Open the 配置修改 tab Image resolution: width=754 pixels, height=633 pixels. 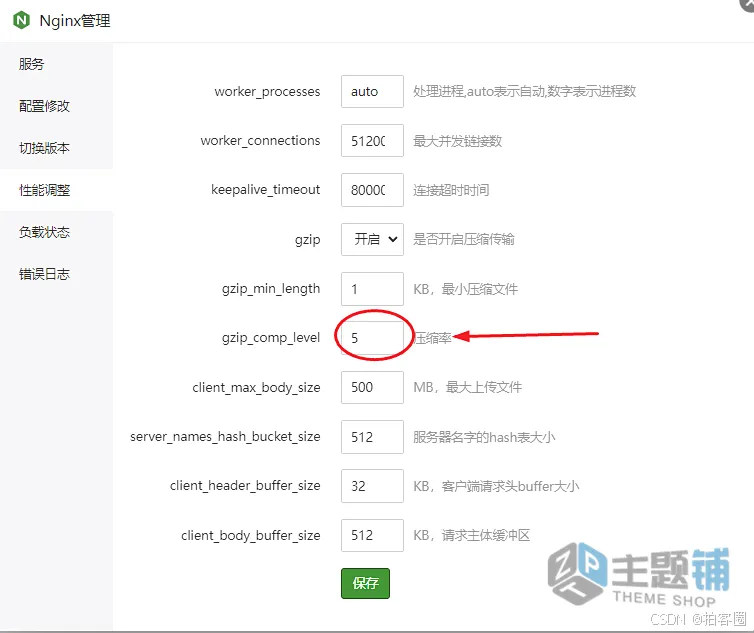tap(56, 106)
